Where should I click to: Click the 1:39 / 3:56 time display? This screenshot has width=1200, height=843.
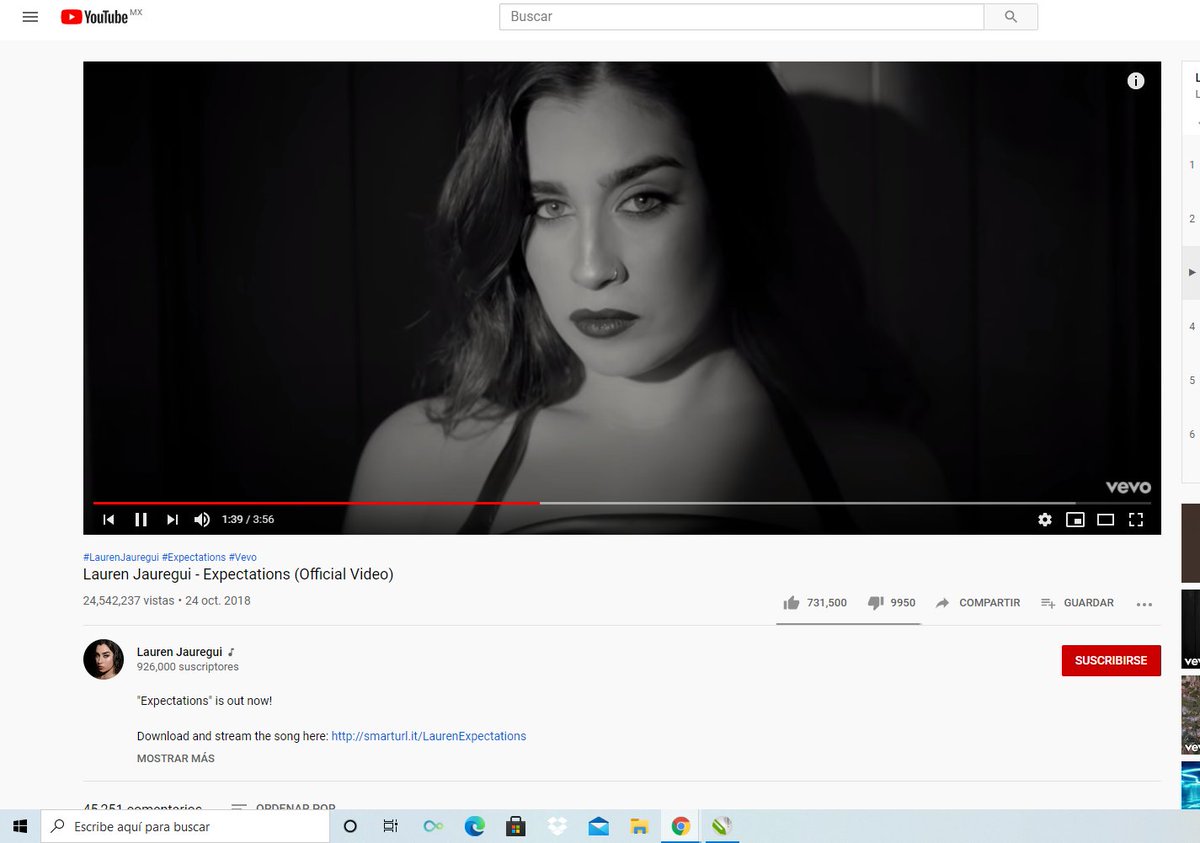tap(248, 520)
